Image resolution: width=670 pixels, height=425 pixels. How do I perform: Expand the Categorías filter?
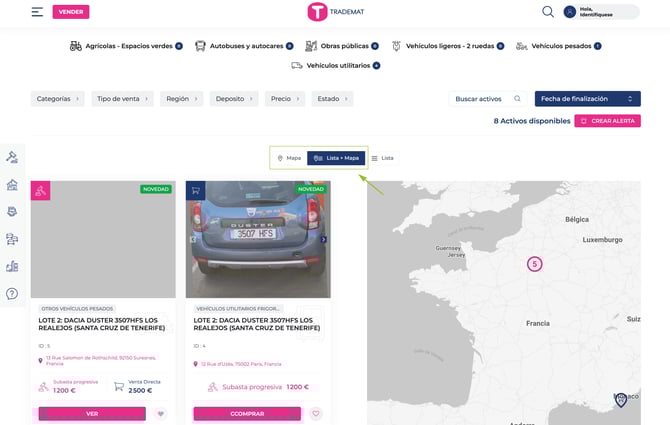58,99
